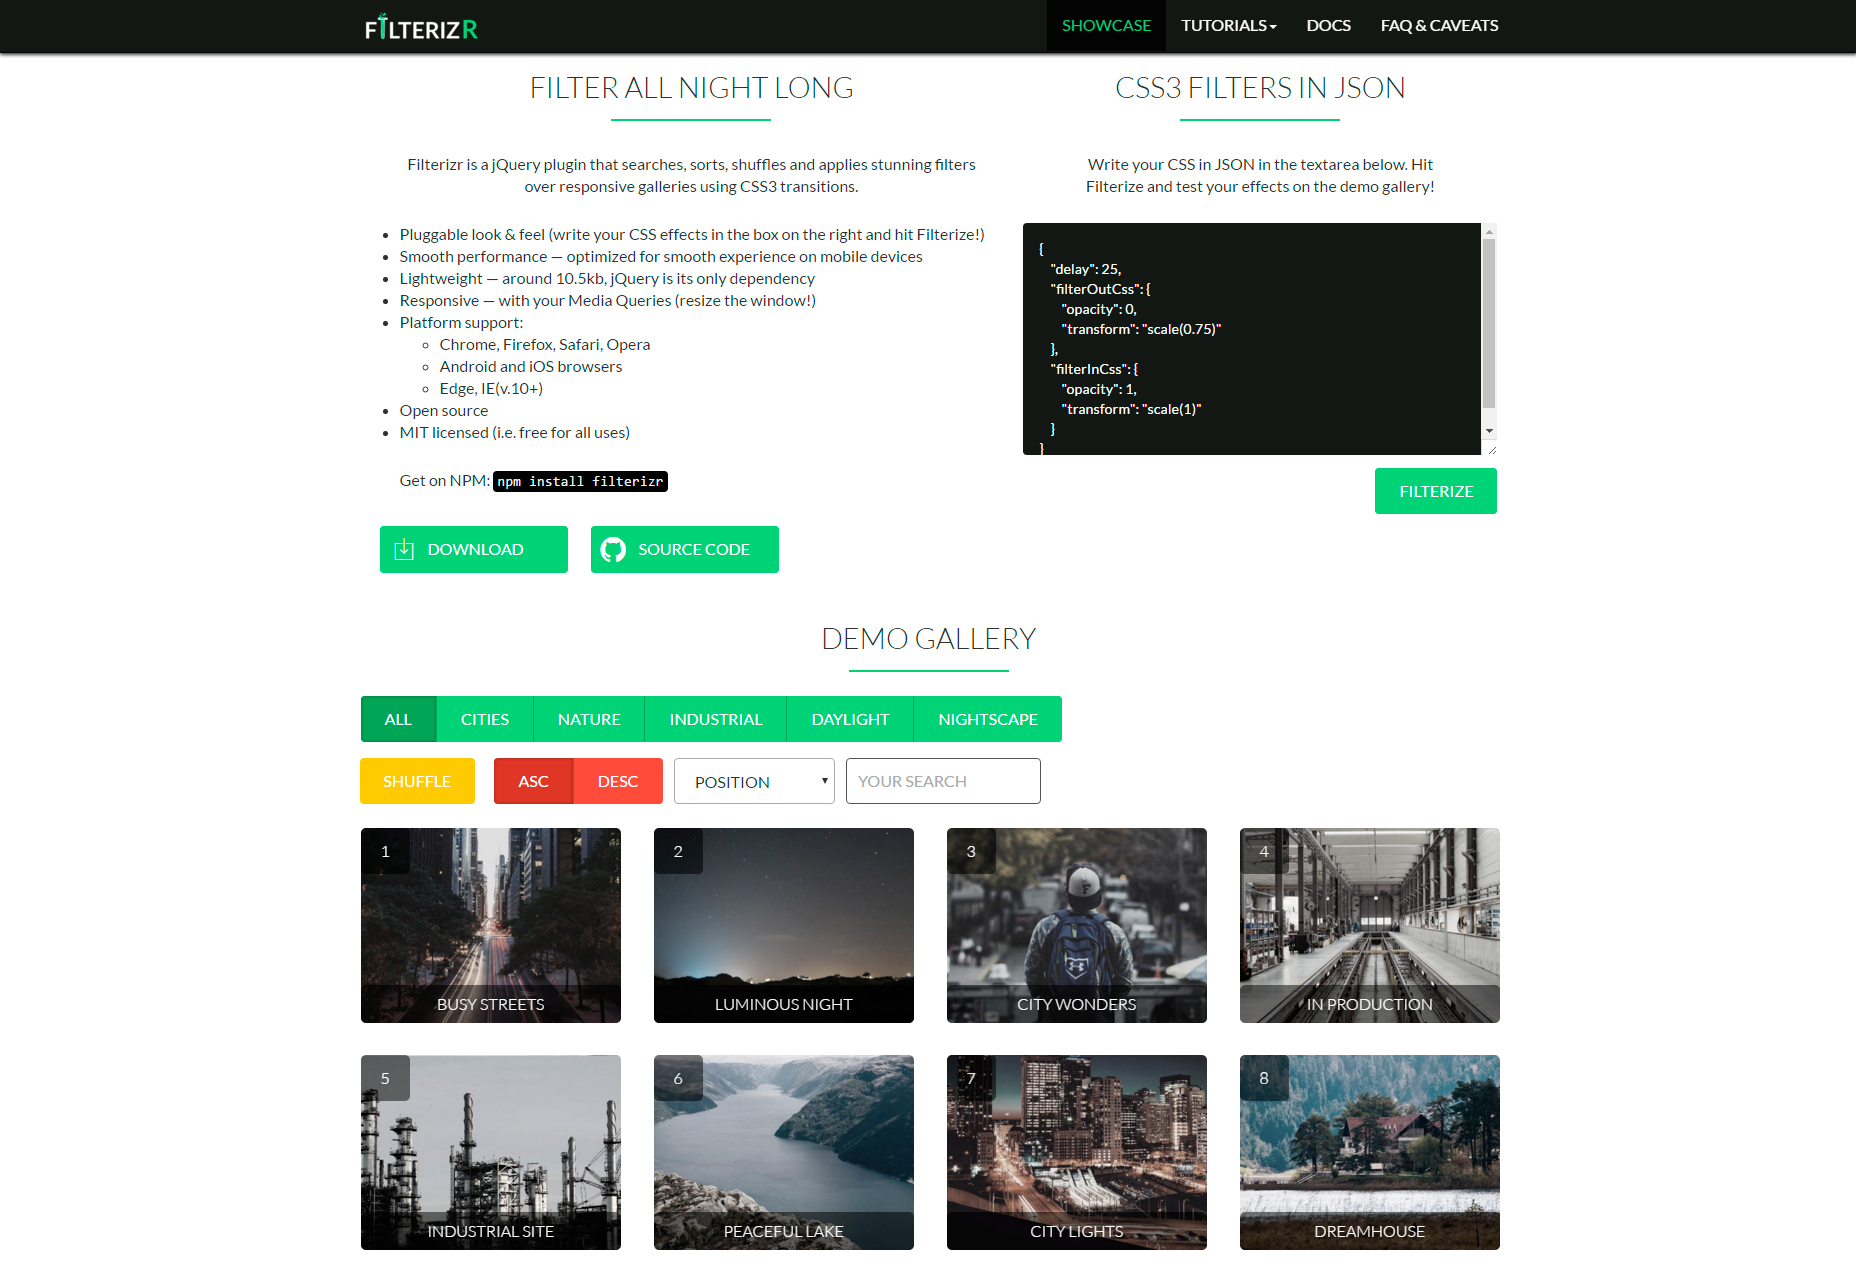Image resolution: width=1856 pixels, height=1280 pixels.
Task: Toggle the ASC sort order button
Action: coord(533,781)
